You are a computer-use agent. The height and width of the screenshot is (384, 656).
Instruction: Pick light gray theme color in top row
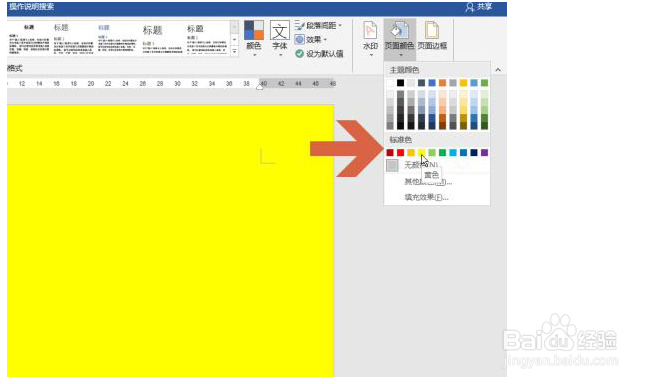coord(411,83)
